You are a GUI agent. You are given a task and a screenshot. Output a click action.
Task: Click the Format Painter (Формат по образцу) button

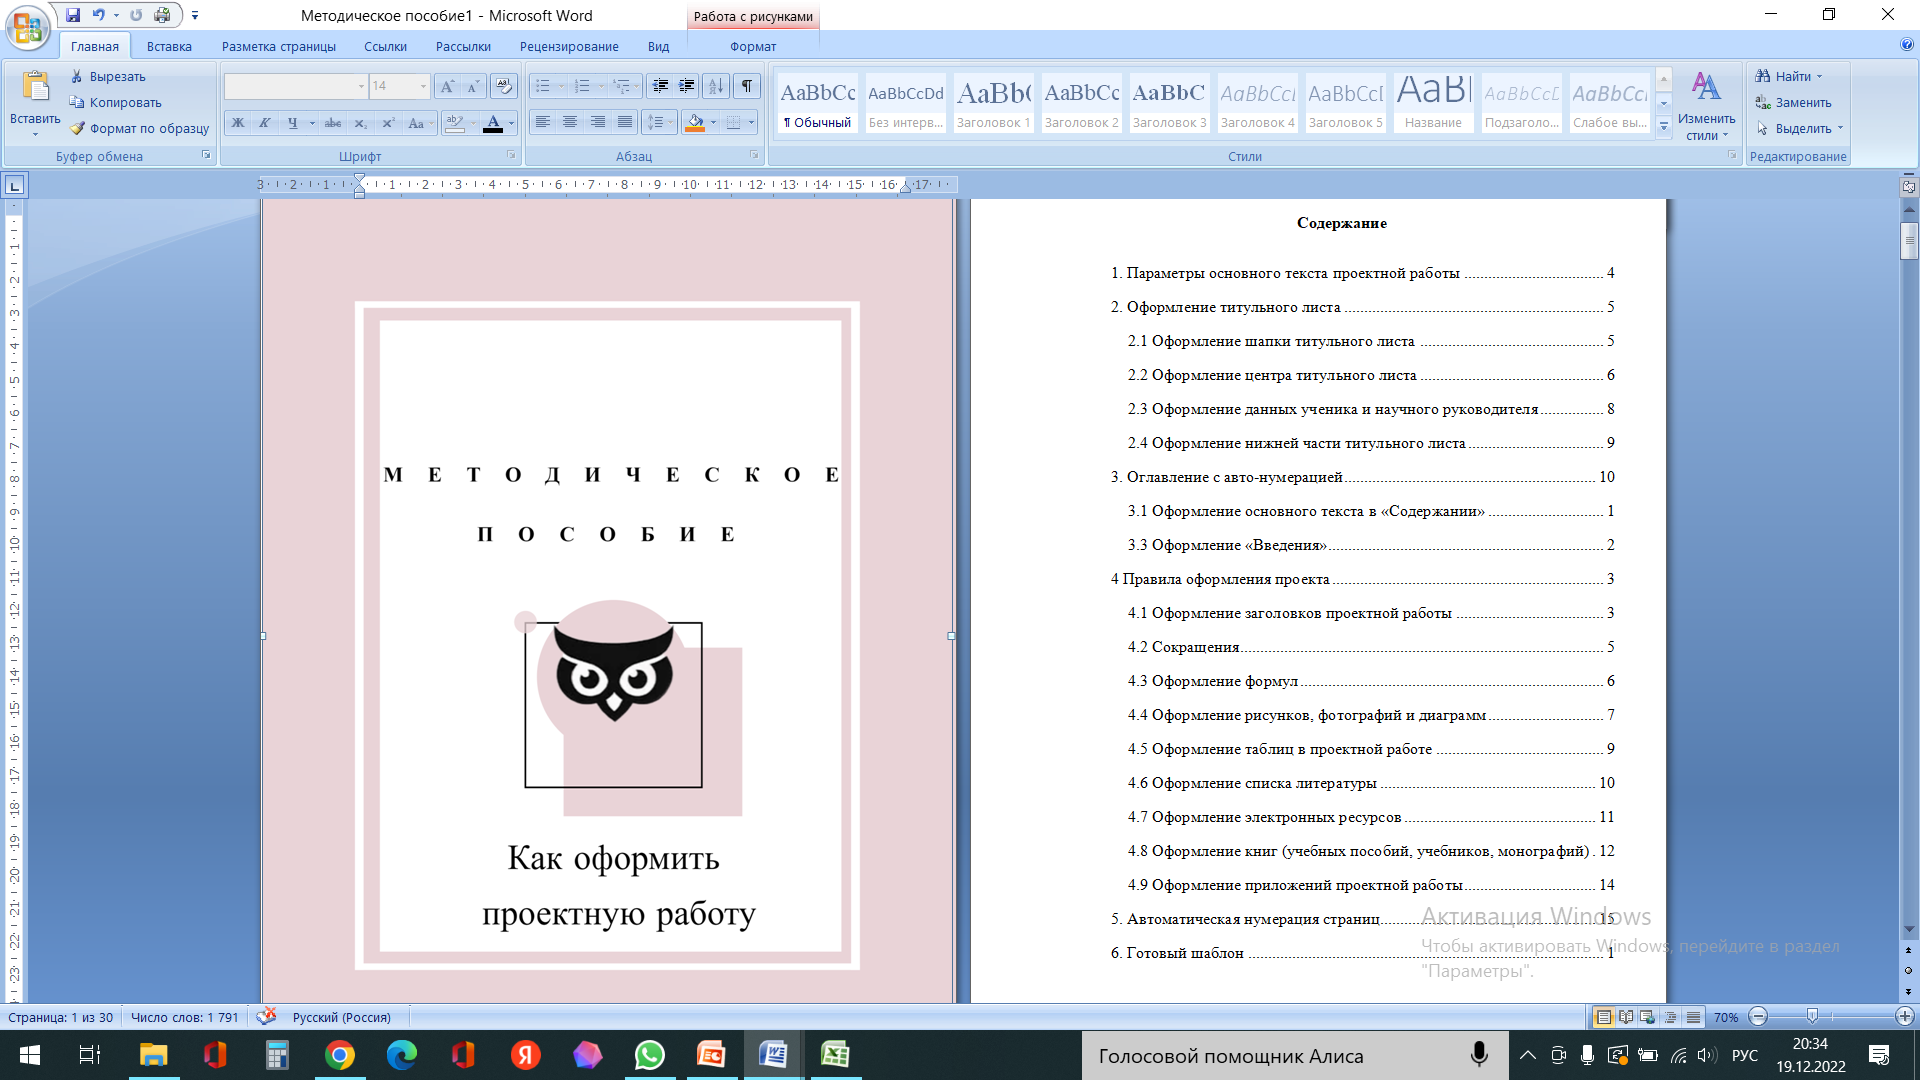click(x=140, y=129)
